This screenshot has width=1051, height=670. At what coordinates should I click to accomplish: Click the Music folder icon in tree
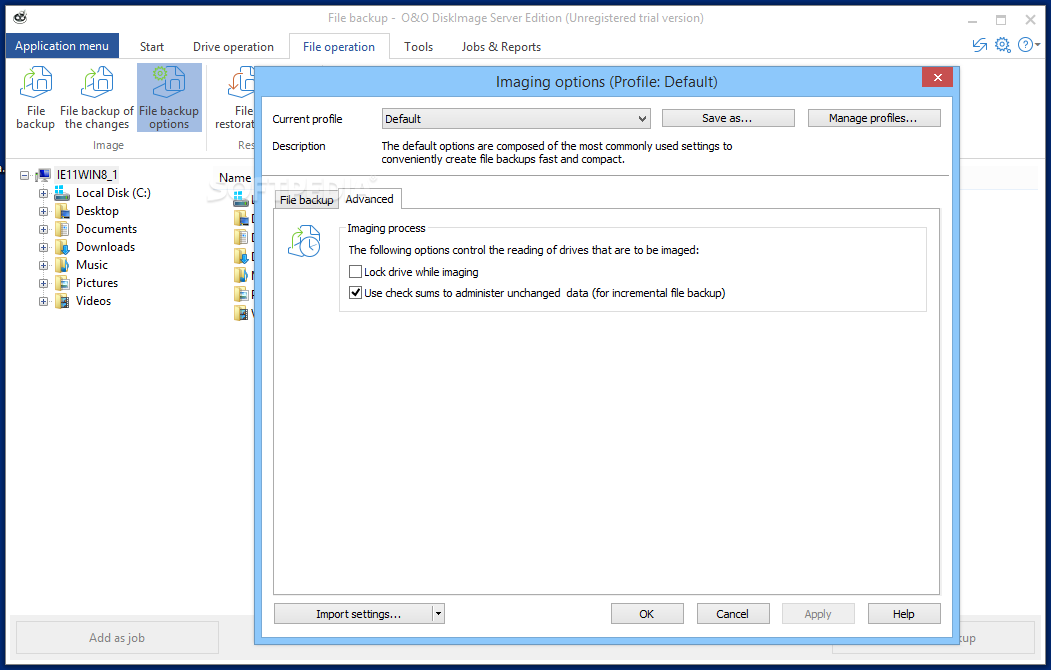click(x=62, y=265)
